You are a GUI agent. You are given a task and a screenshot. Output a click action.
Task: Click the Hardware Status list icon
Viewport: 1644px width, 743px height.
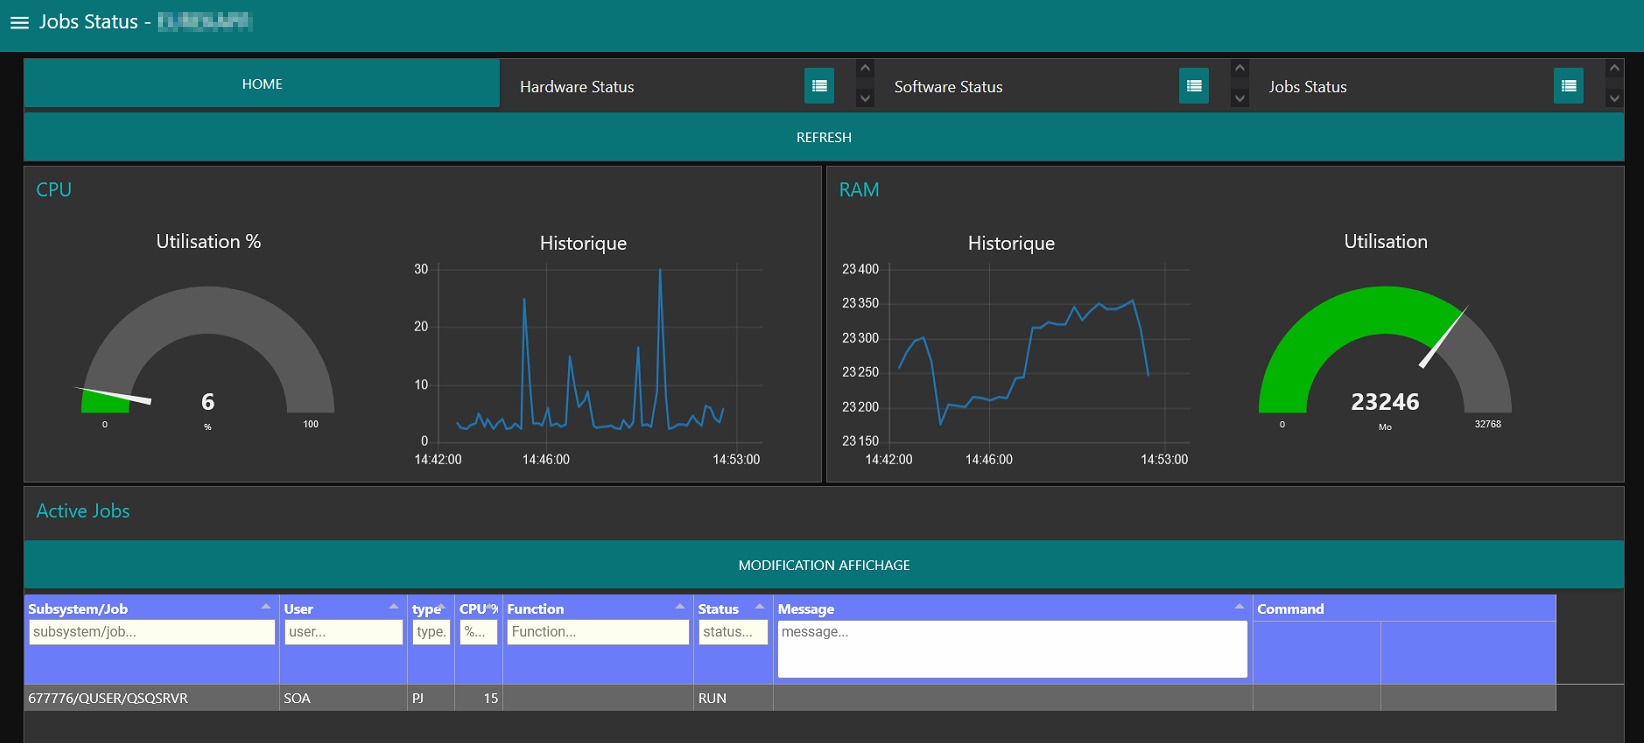[819, 86]
